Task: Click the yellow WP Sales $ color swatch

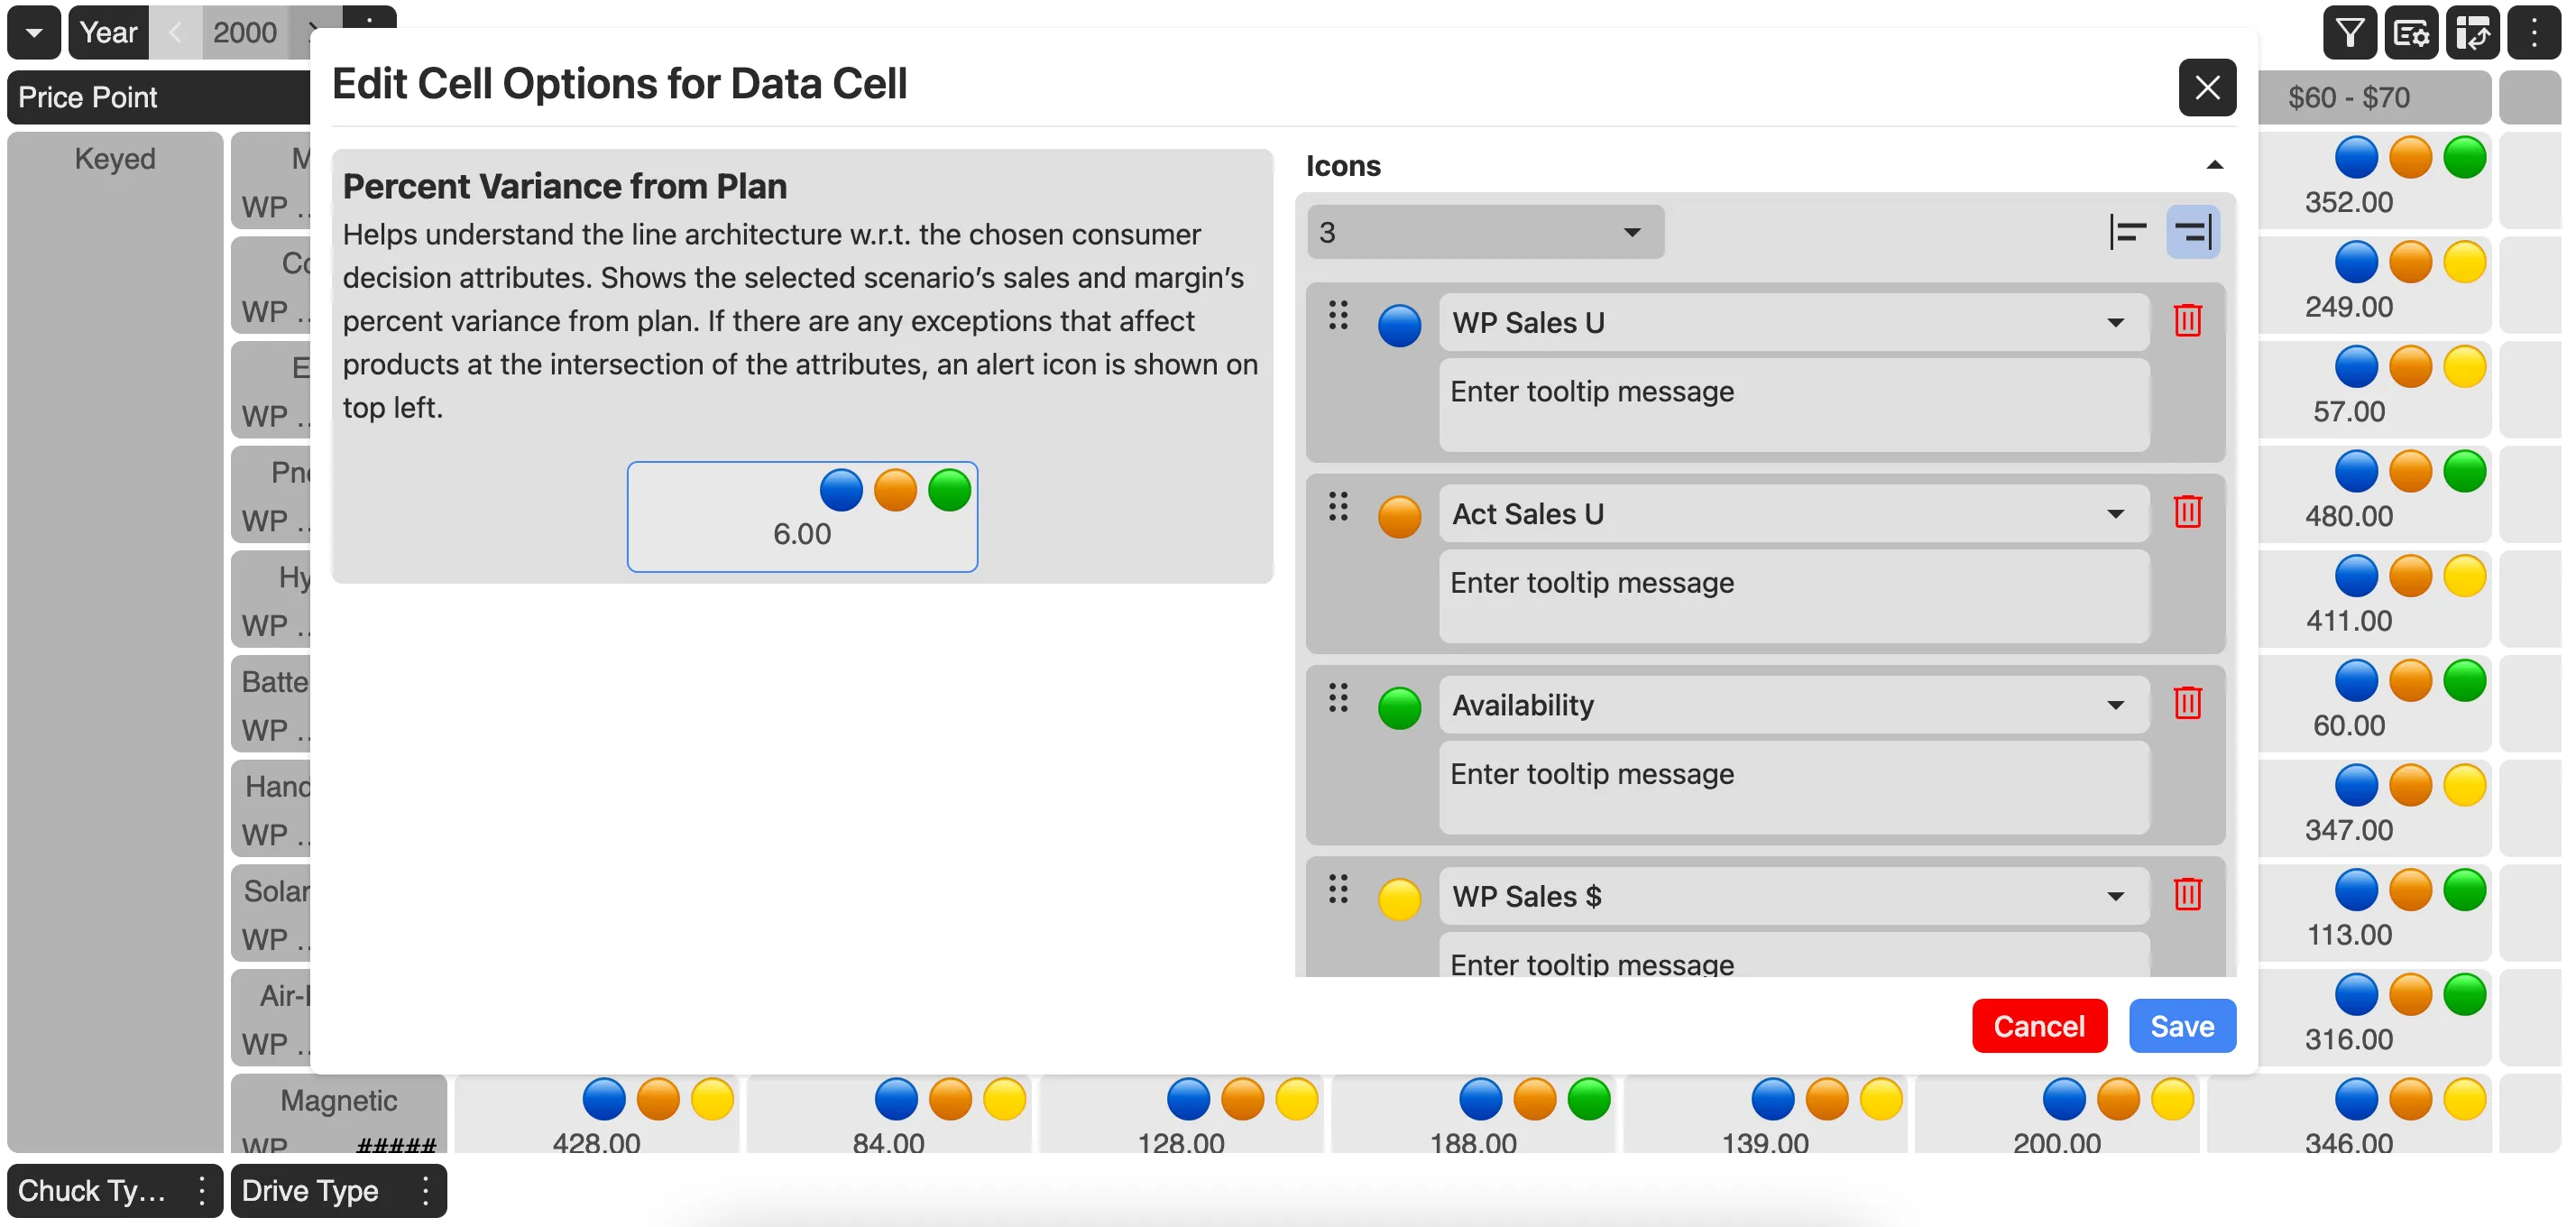Action: pyautogui.click(x=1399, y=898)
